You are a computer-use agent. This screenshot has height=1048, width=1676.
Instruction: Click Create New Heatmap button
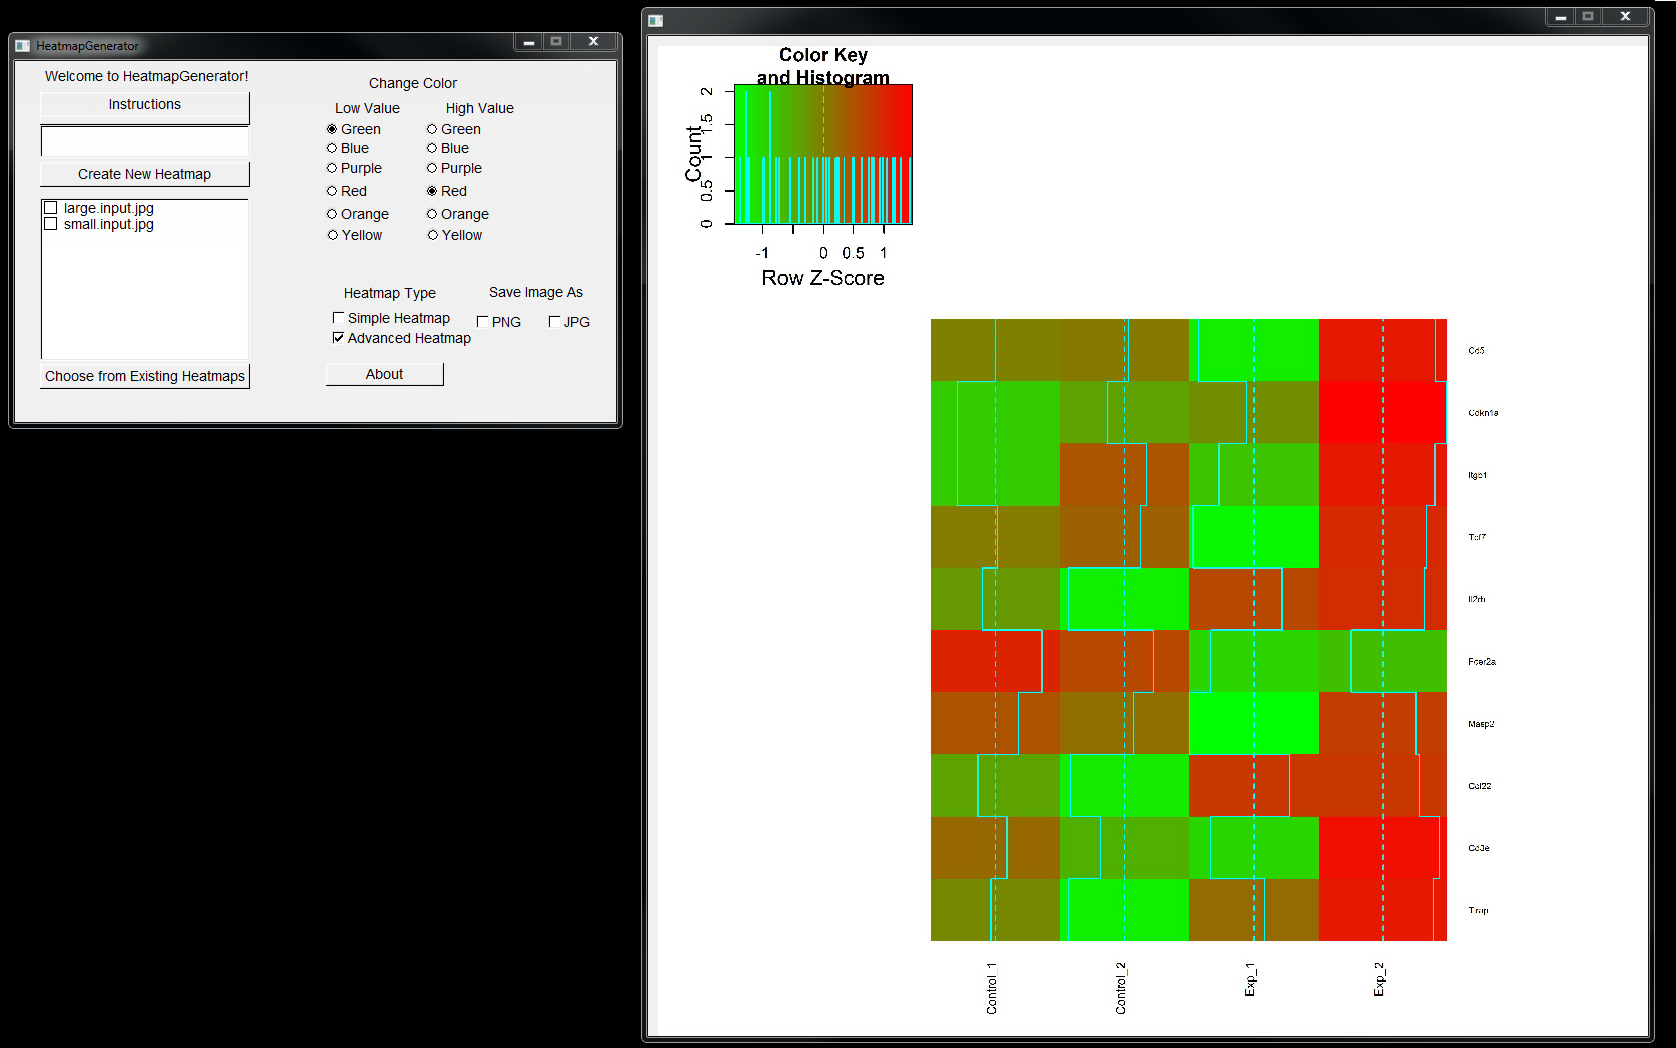pos(145,174)
